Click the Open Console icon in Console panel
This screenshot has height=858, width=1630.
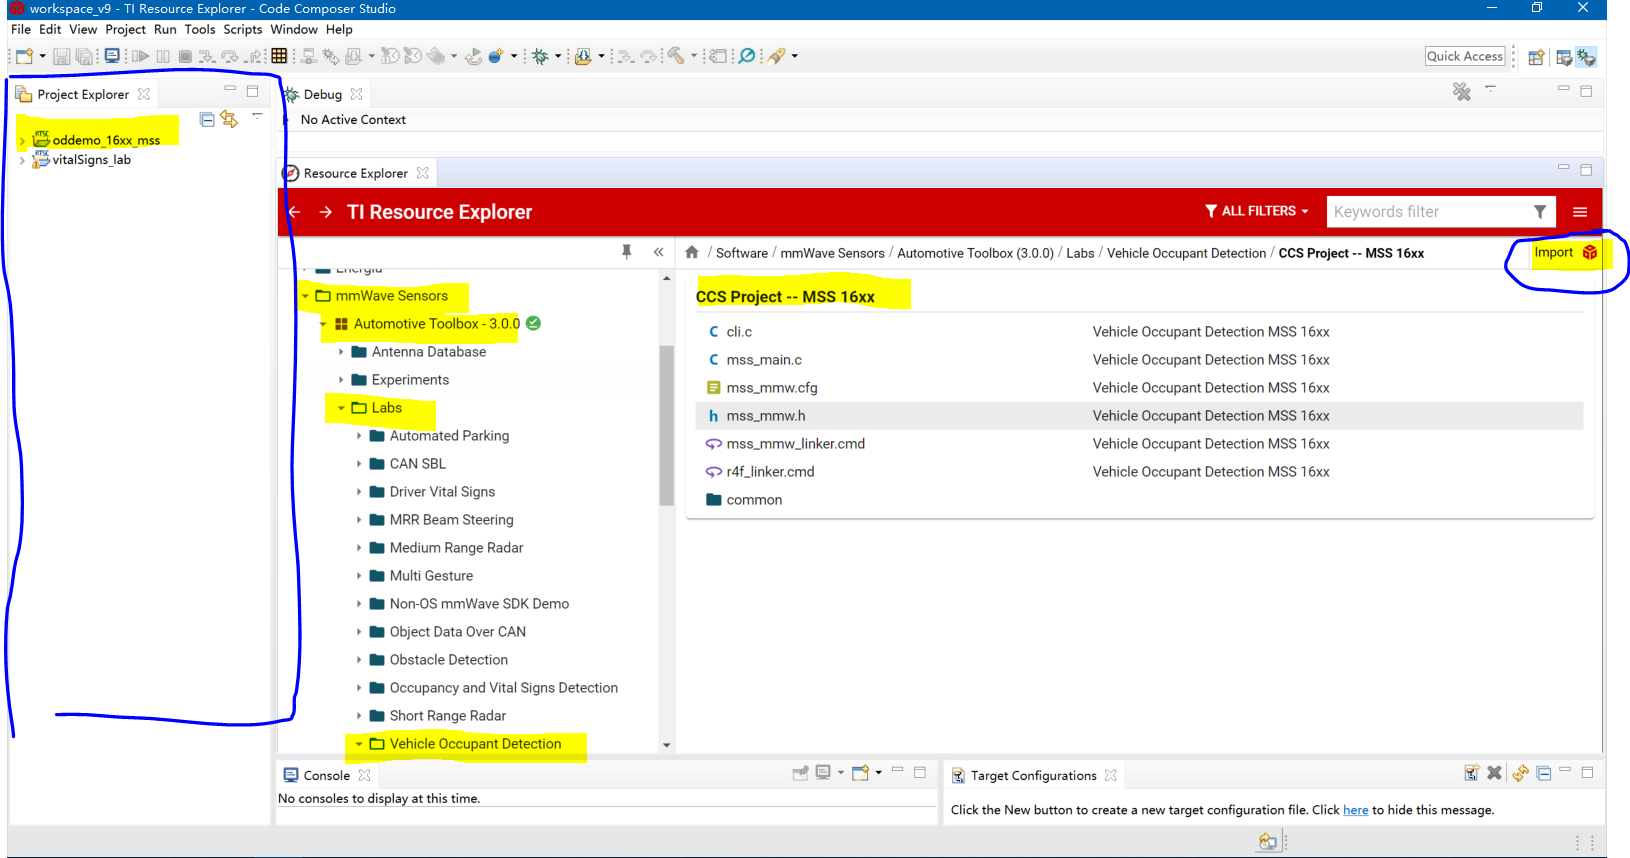(860, 773)
